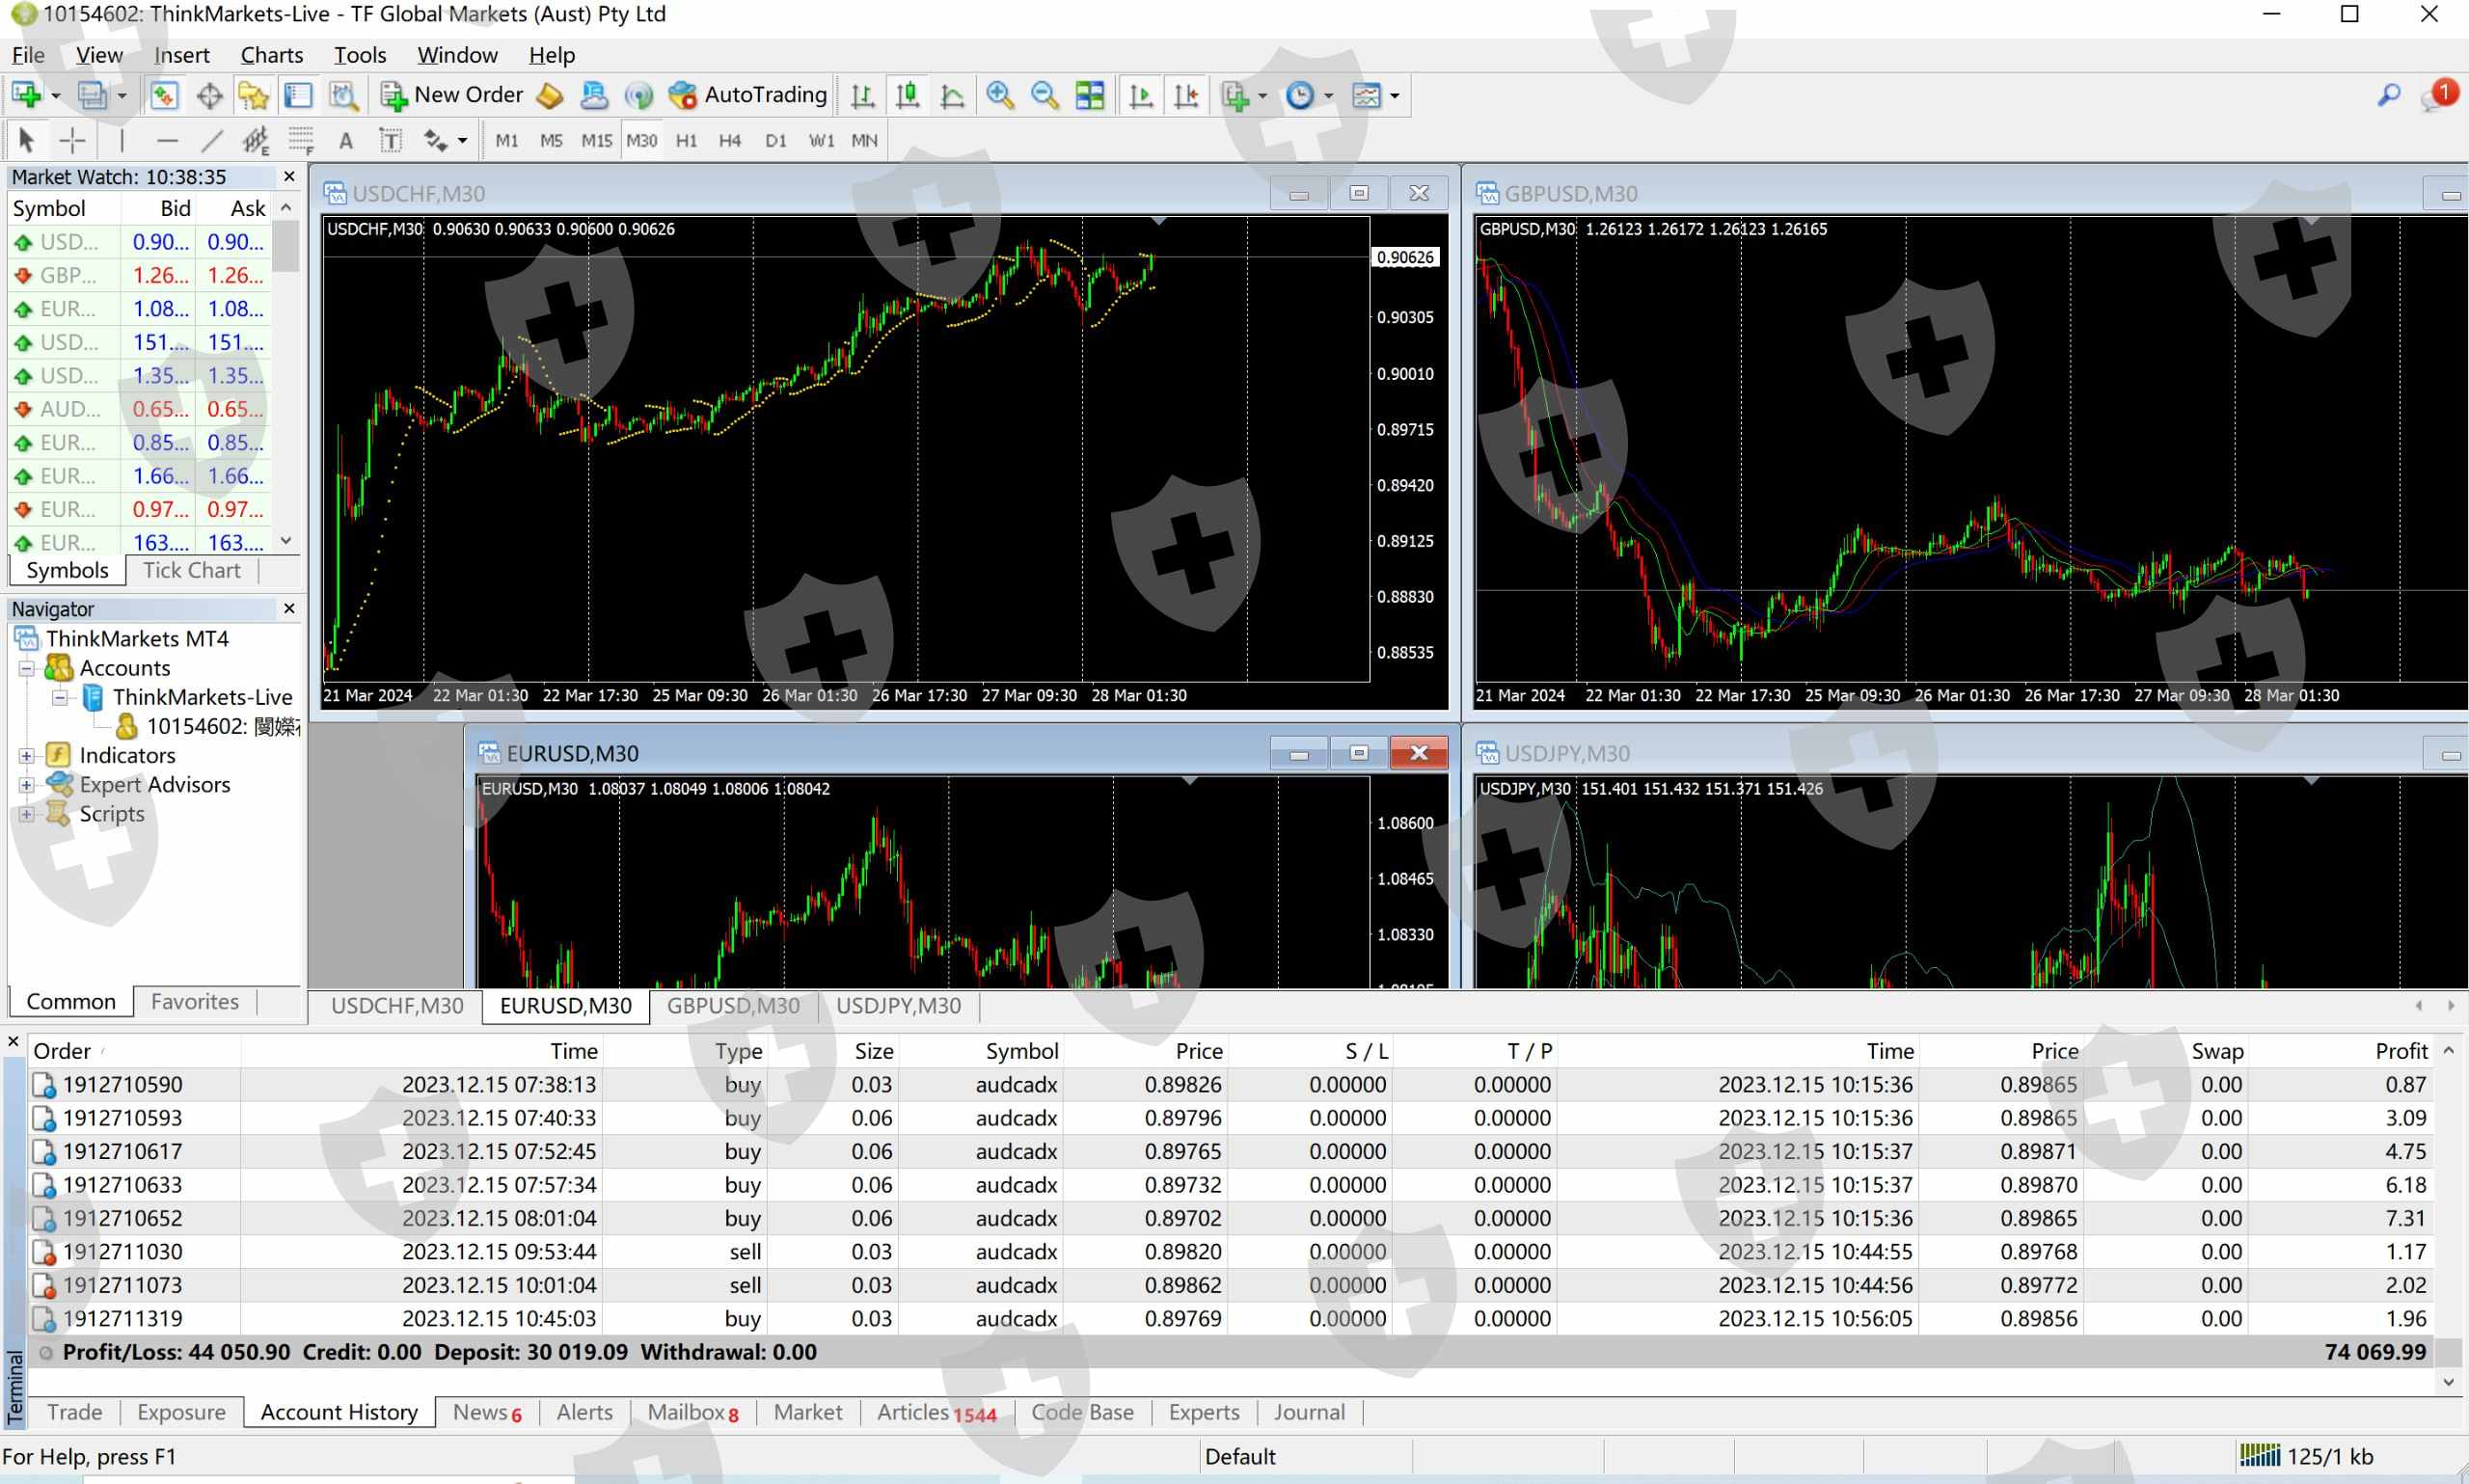Select the text label 'A' tool
2469x1484 pixels.
346,141
